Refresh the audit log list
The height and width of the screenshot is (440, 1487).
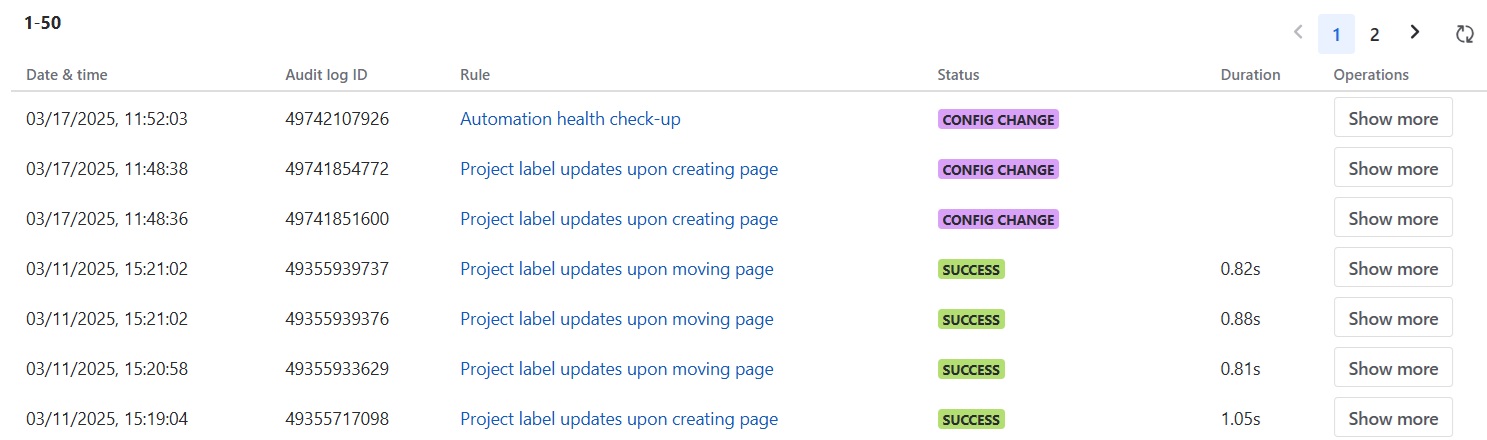point(1464,34)
